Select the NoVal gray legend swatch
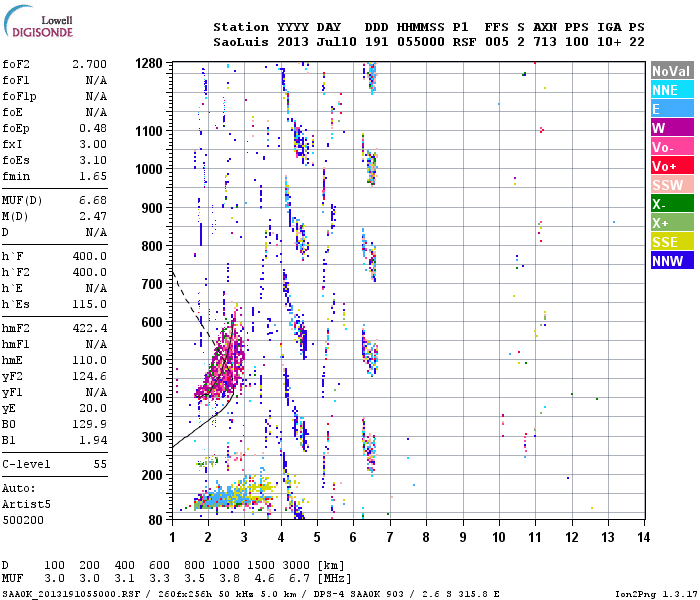 (672, 71)
